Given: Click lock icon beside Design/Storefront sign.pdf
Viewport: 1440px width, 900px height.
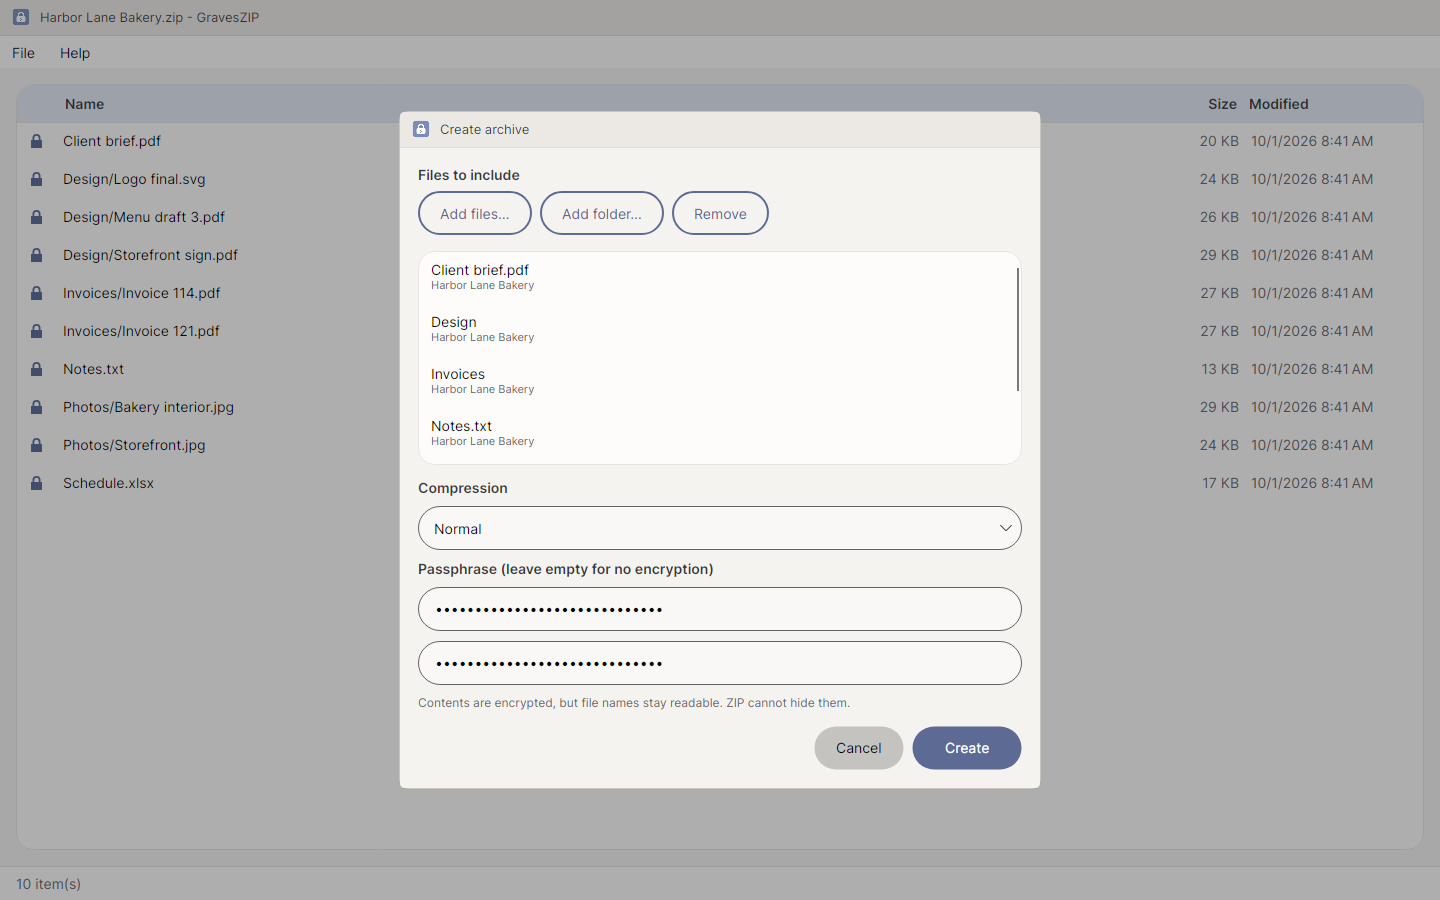Looking at the screenshot, I should point(36,255).
